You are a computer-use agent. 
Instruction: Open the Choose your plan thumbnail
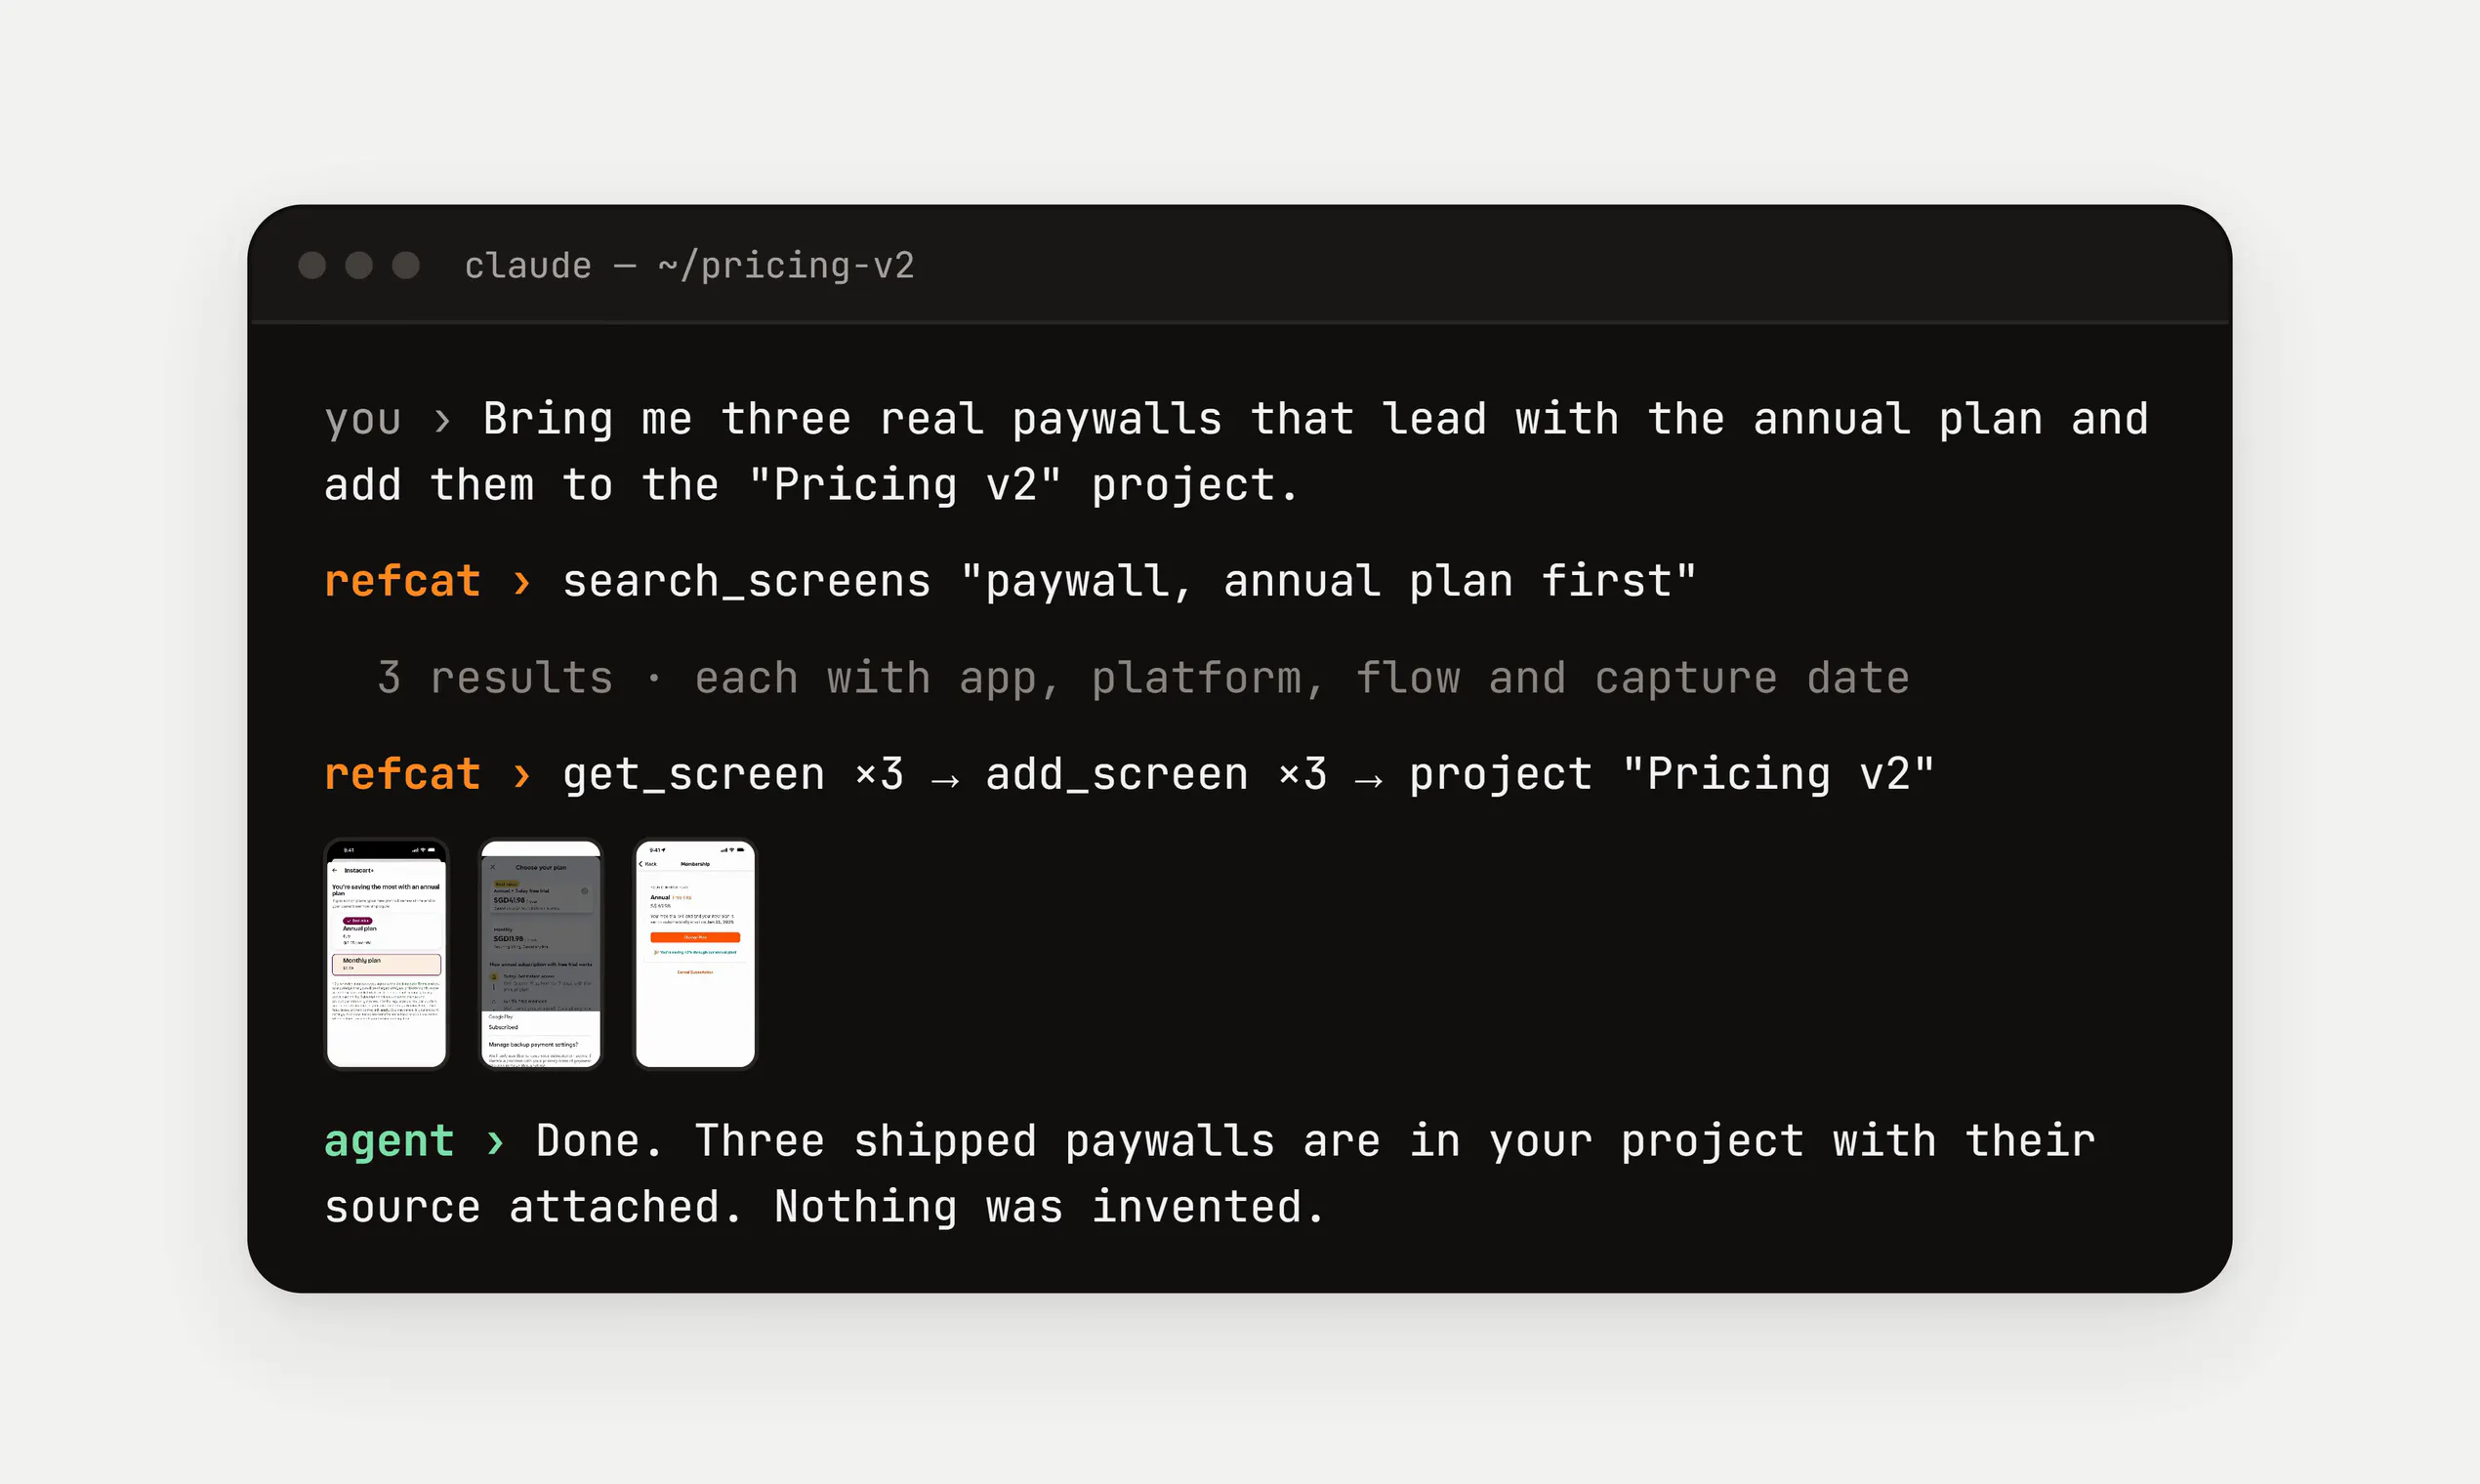pos(541,953)
